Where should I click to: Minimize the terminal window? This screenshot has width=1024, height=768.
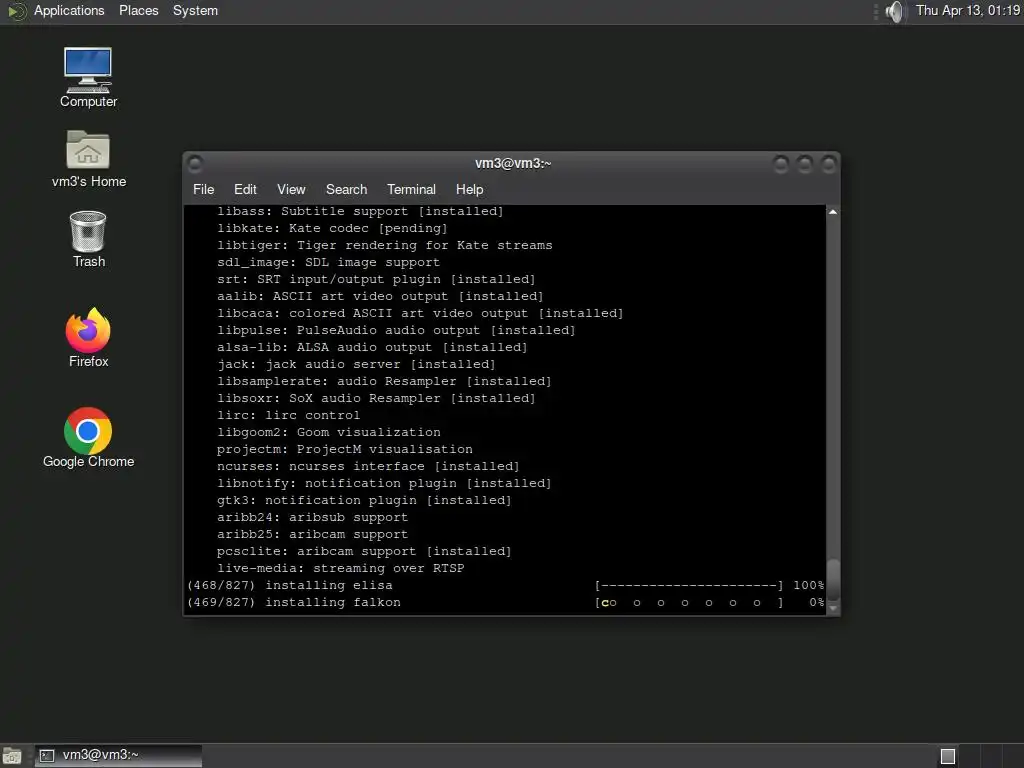(x=780, y=164)
